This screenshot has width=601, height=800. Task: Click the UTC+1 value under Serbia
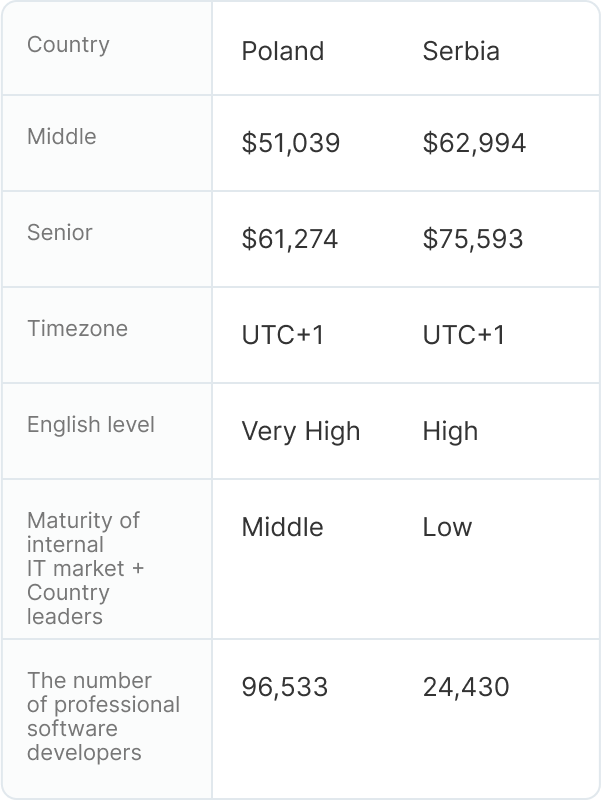pyautogui.click(x=464, y=335)
